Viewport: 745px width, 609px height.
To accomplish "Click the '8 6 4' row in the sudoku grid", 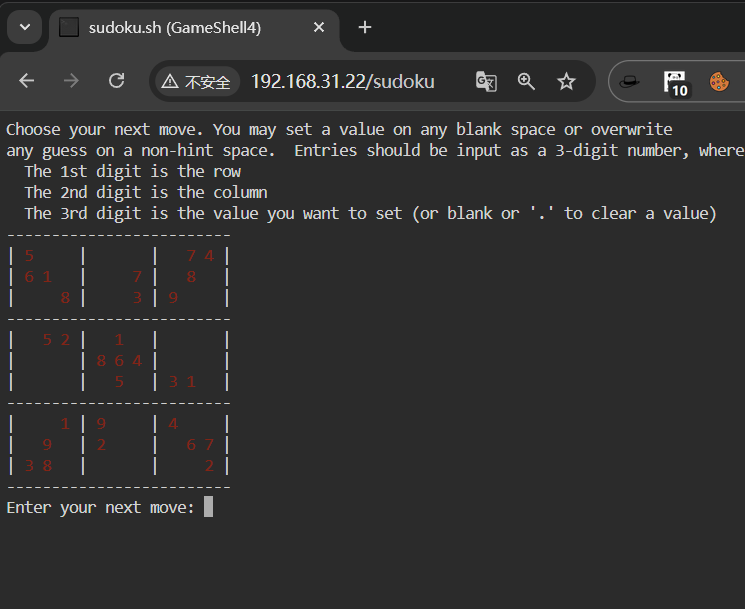I will 119,360.
